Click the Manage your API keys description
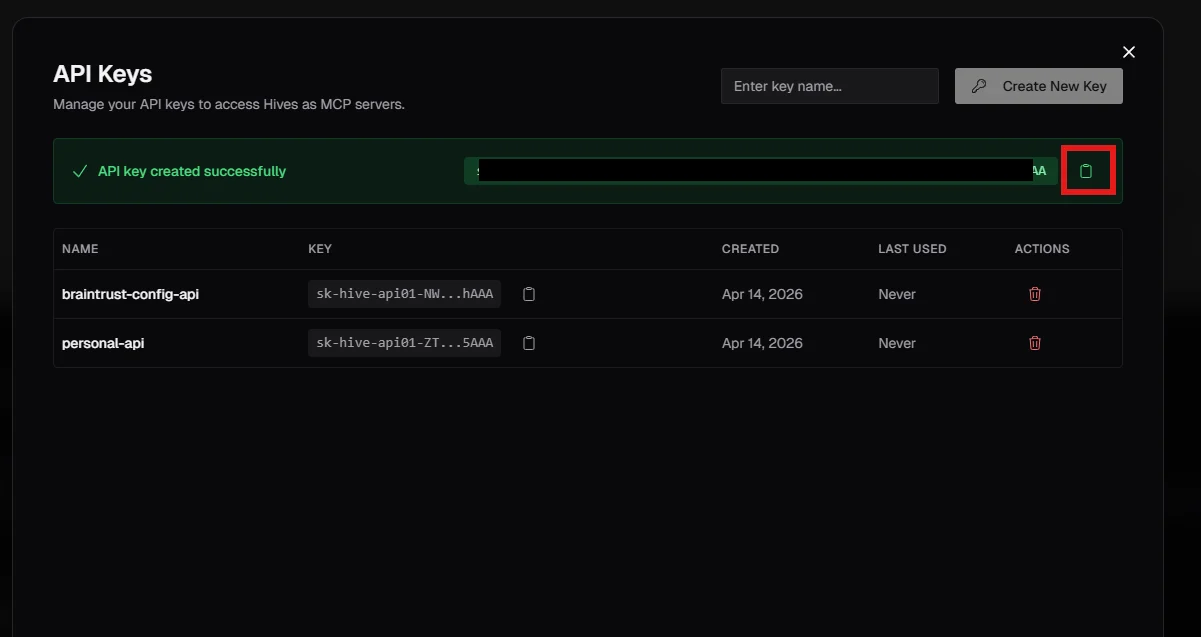This screenshot has width=1201, height=637. coord(229,104)
